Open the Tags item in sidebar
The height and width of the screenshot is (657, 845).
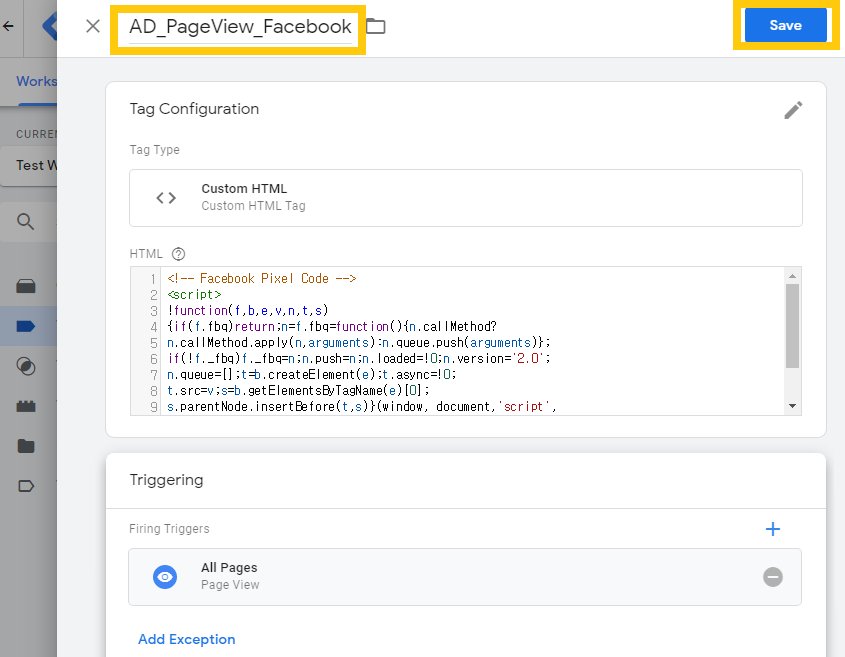[26, 326]
